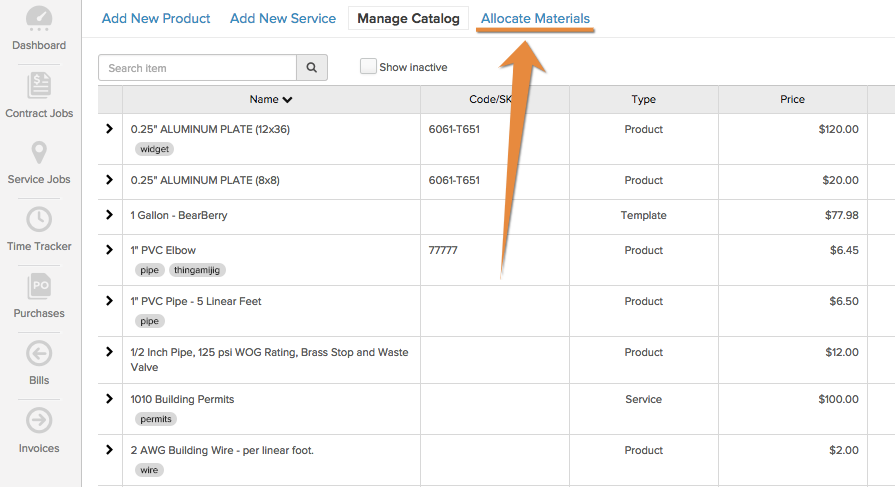Go to Contract Jobs icon
The image size is (895, 487).
(x=39, y=86)
